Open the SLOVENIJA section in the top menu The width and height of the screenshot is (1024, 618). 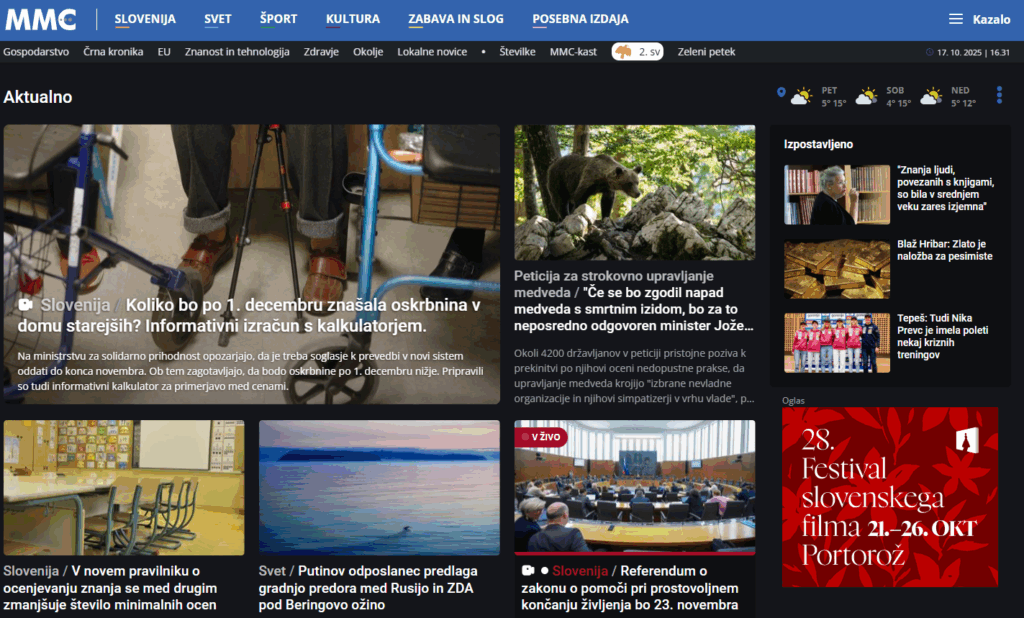tap(145, 19)
